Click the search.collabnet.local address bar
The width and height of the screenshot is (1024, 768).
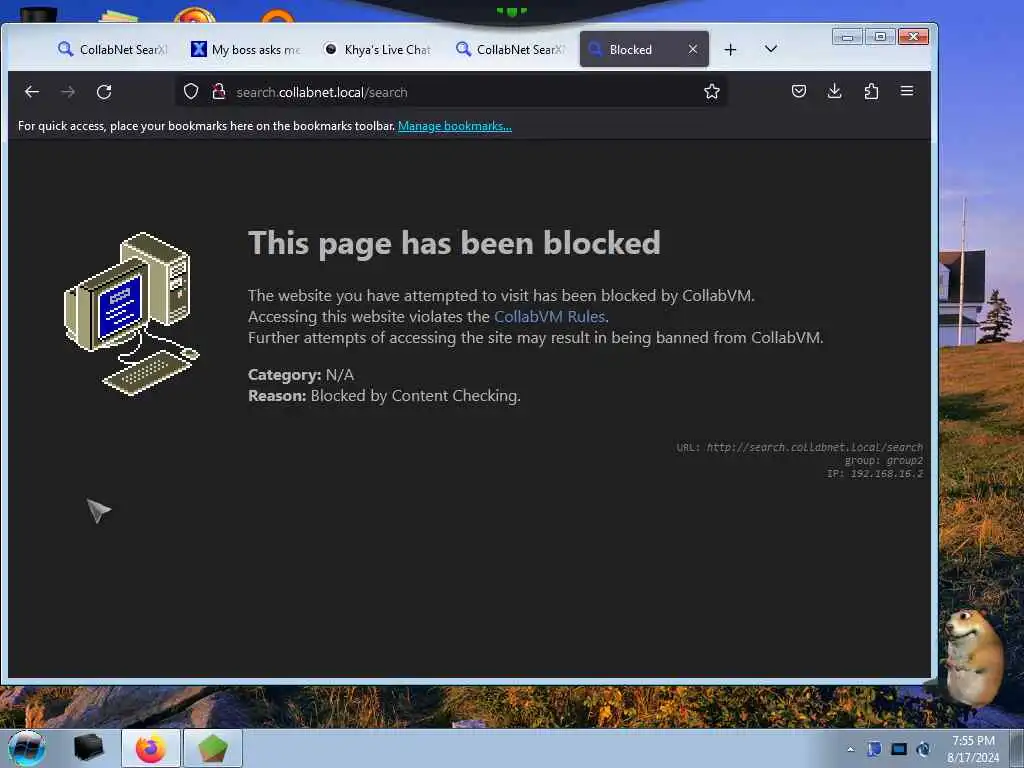(451, 92)
